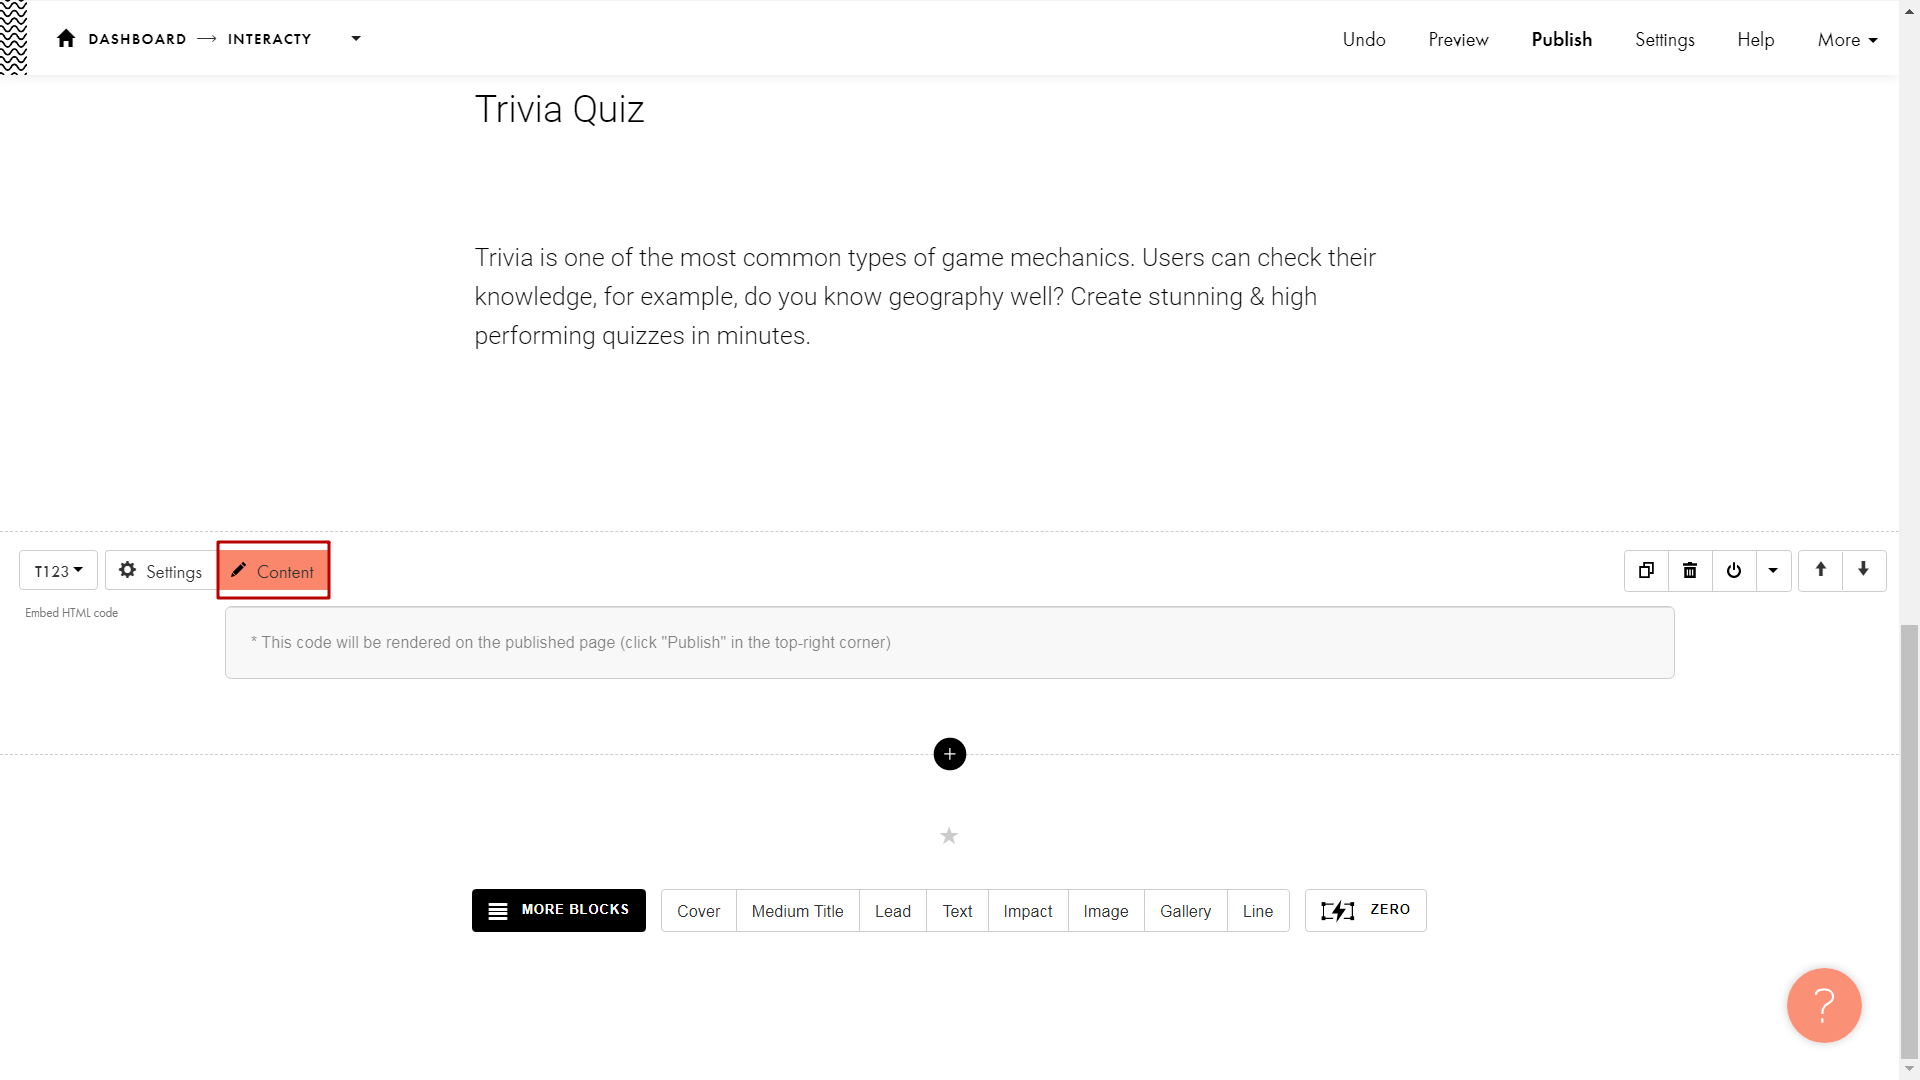Click the Add block plus button
This screenshot has height=1080, width=1920.
949,753
